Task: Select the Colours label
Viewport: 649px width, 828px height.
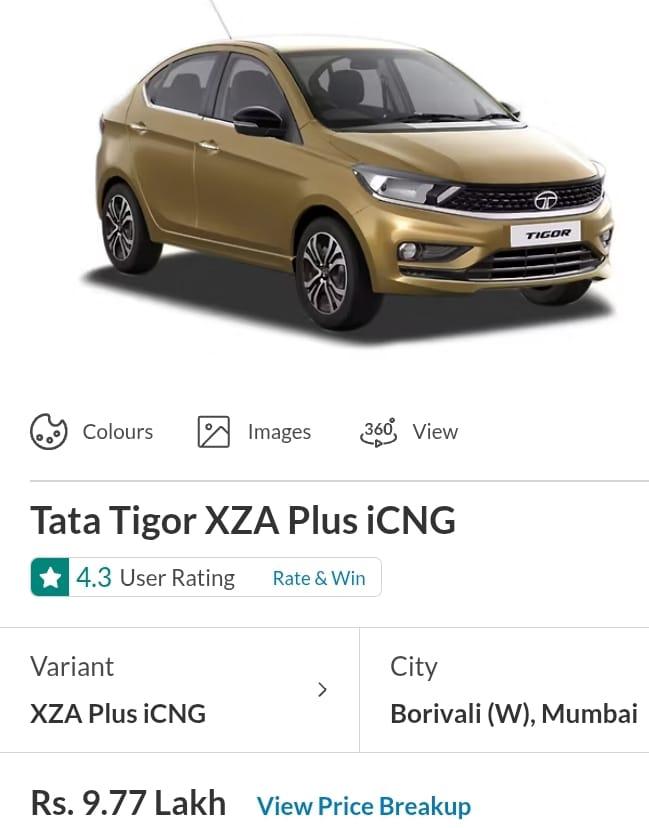Action: pos(118,432)
